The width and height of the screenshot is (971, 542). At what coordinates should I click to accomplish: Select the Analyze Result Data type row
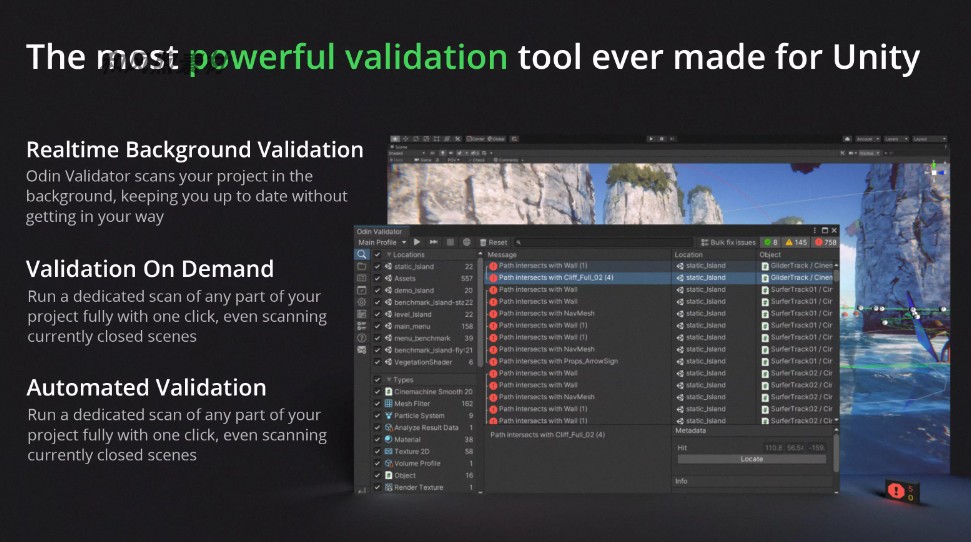(x=424, y=427)
